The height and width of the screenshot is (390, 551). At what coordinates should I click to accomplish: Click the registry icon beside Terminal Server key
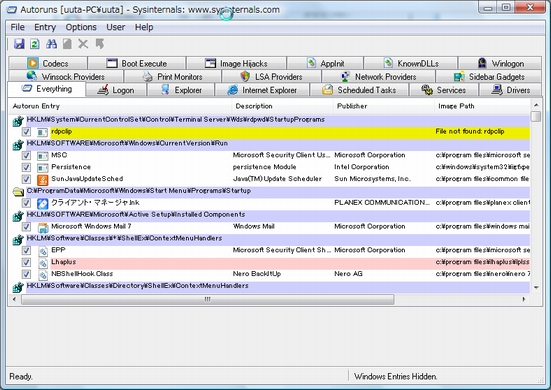pyautogui.click(x=18, y=121)
